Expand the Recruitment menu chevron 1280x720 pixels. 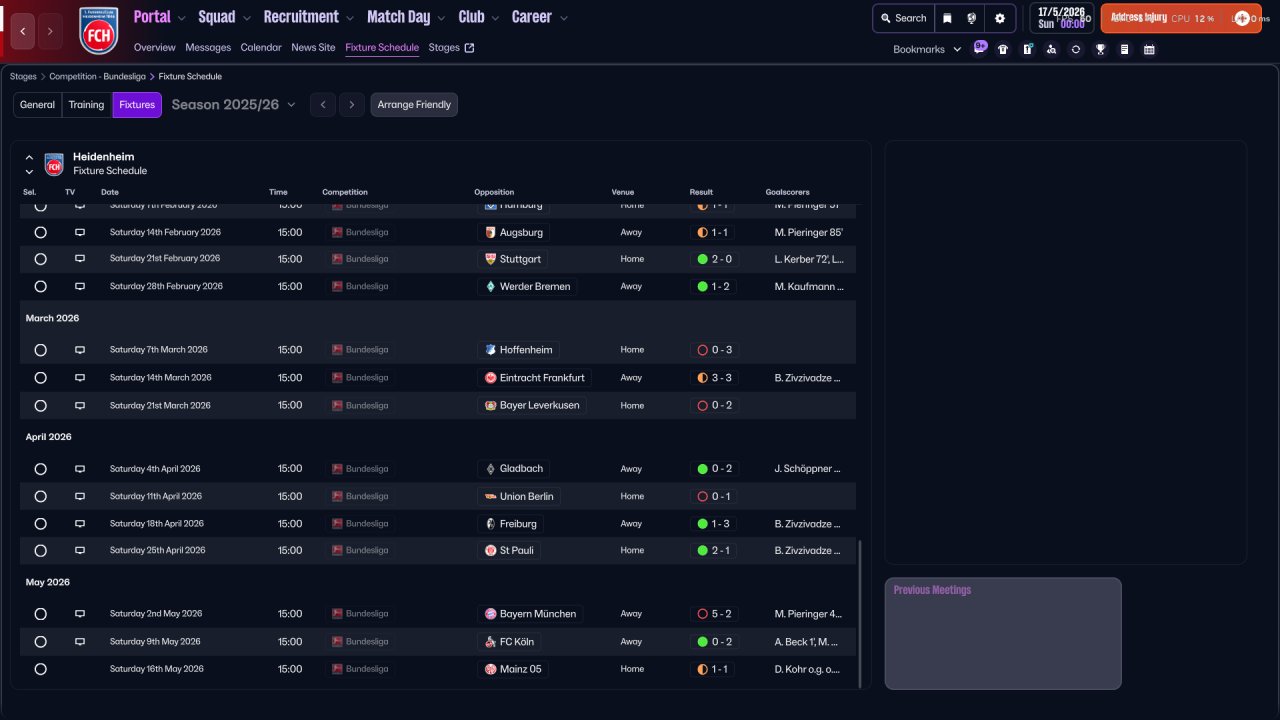tap(349, 18)
